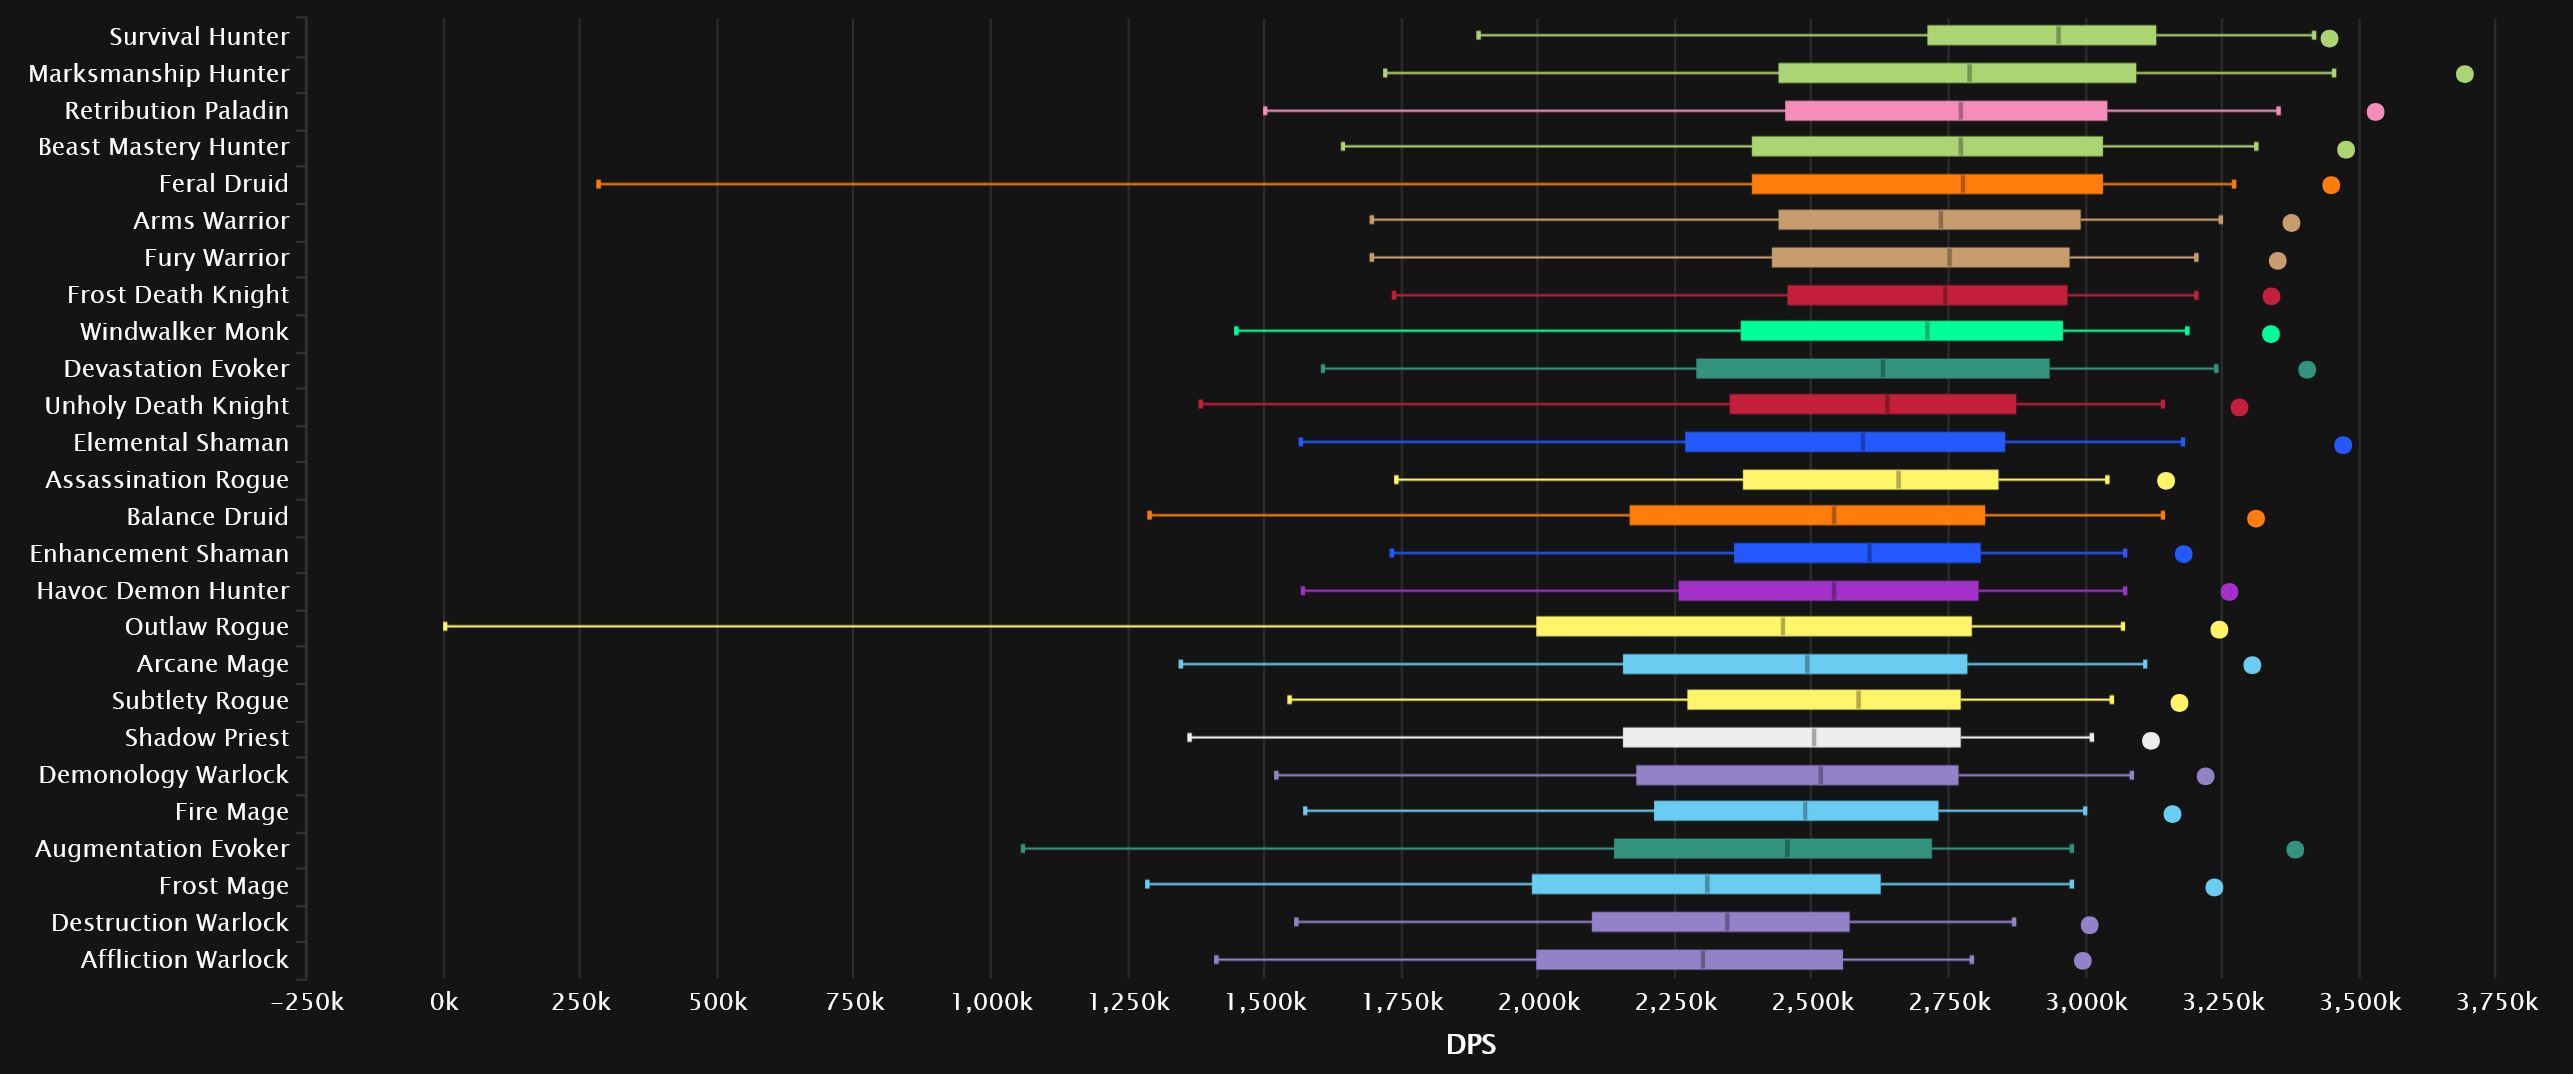Click the Marksmanship Hunter max outlier dot
Viewport: 2573px width, 1074px height.
(x=2464, y=74)
